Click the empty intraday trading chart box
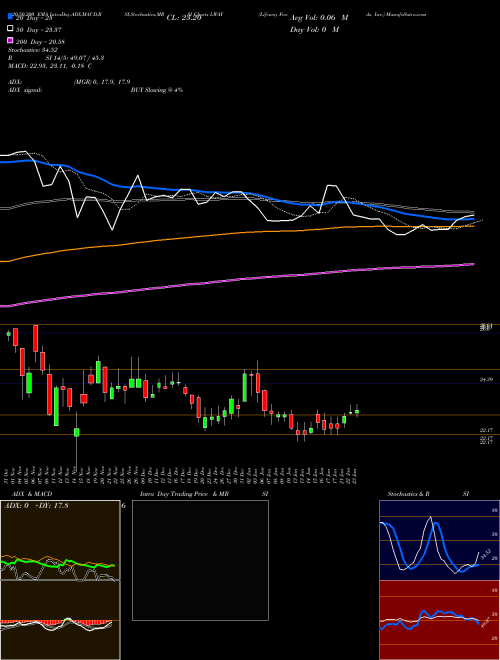This screenshot has width=500, height=660. pyautogui.click(x=200, y=560)
